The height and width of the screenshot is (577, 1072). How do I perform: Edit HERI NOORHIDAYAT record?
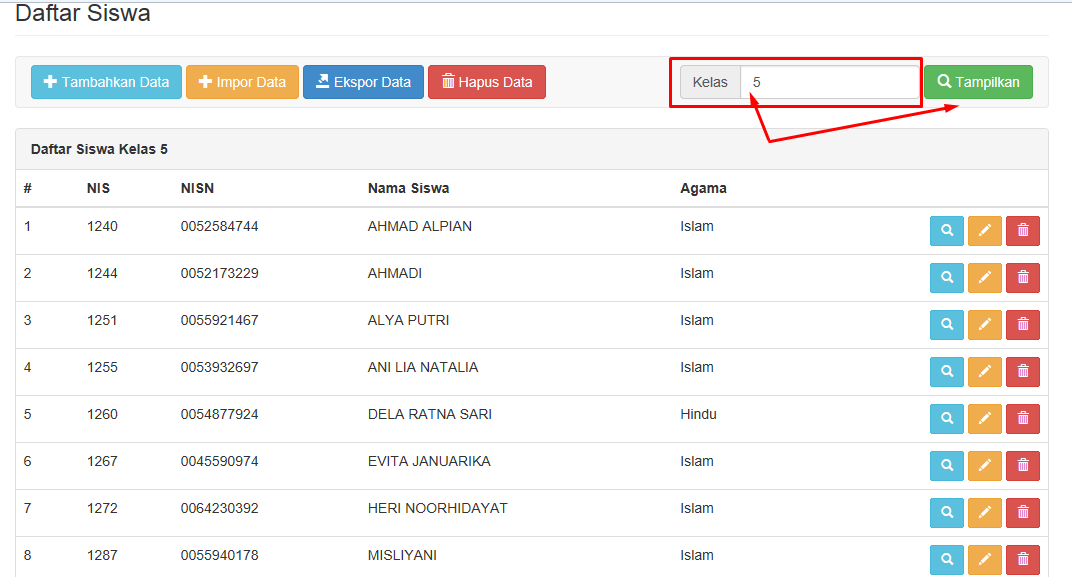click(x=984, y=513)
